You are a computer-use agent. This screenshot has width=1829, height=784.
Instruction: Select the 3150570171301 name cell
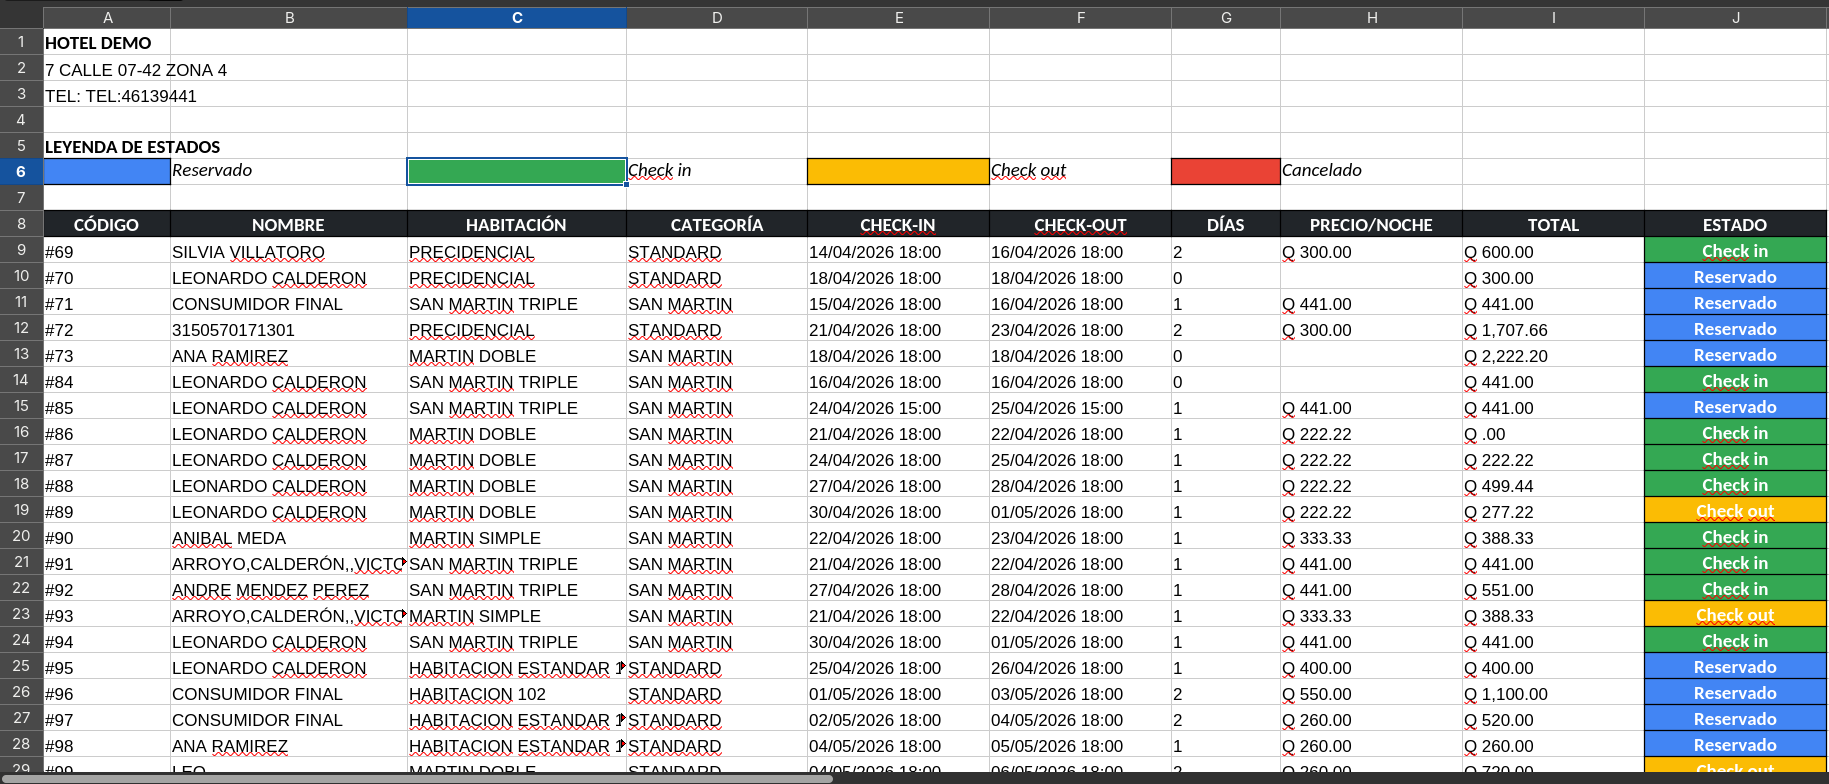289,330
